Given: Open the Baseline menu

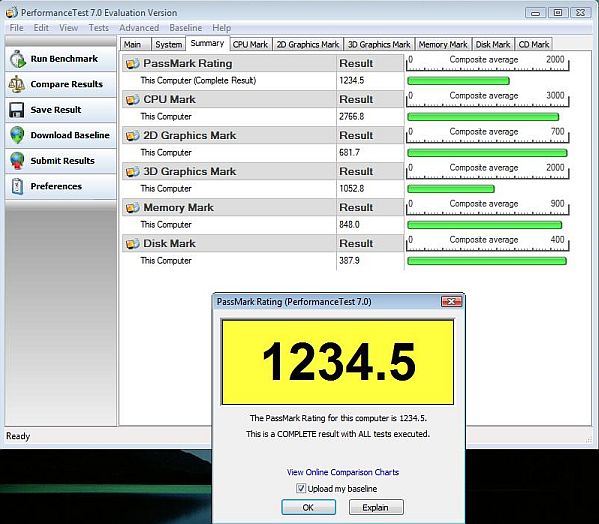Looking at the screenshot, I should point(186,28).
